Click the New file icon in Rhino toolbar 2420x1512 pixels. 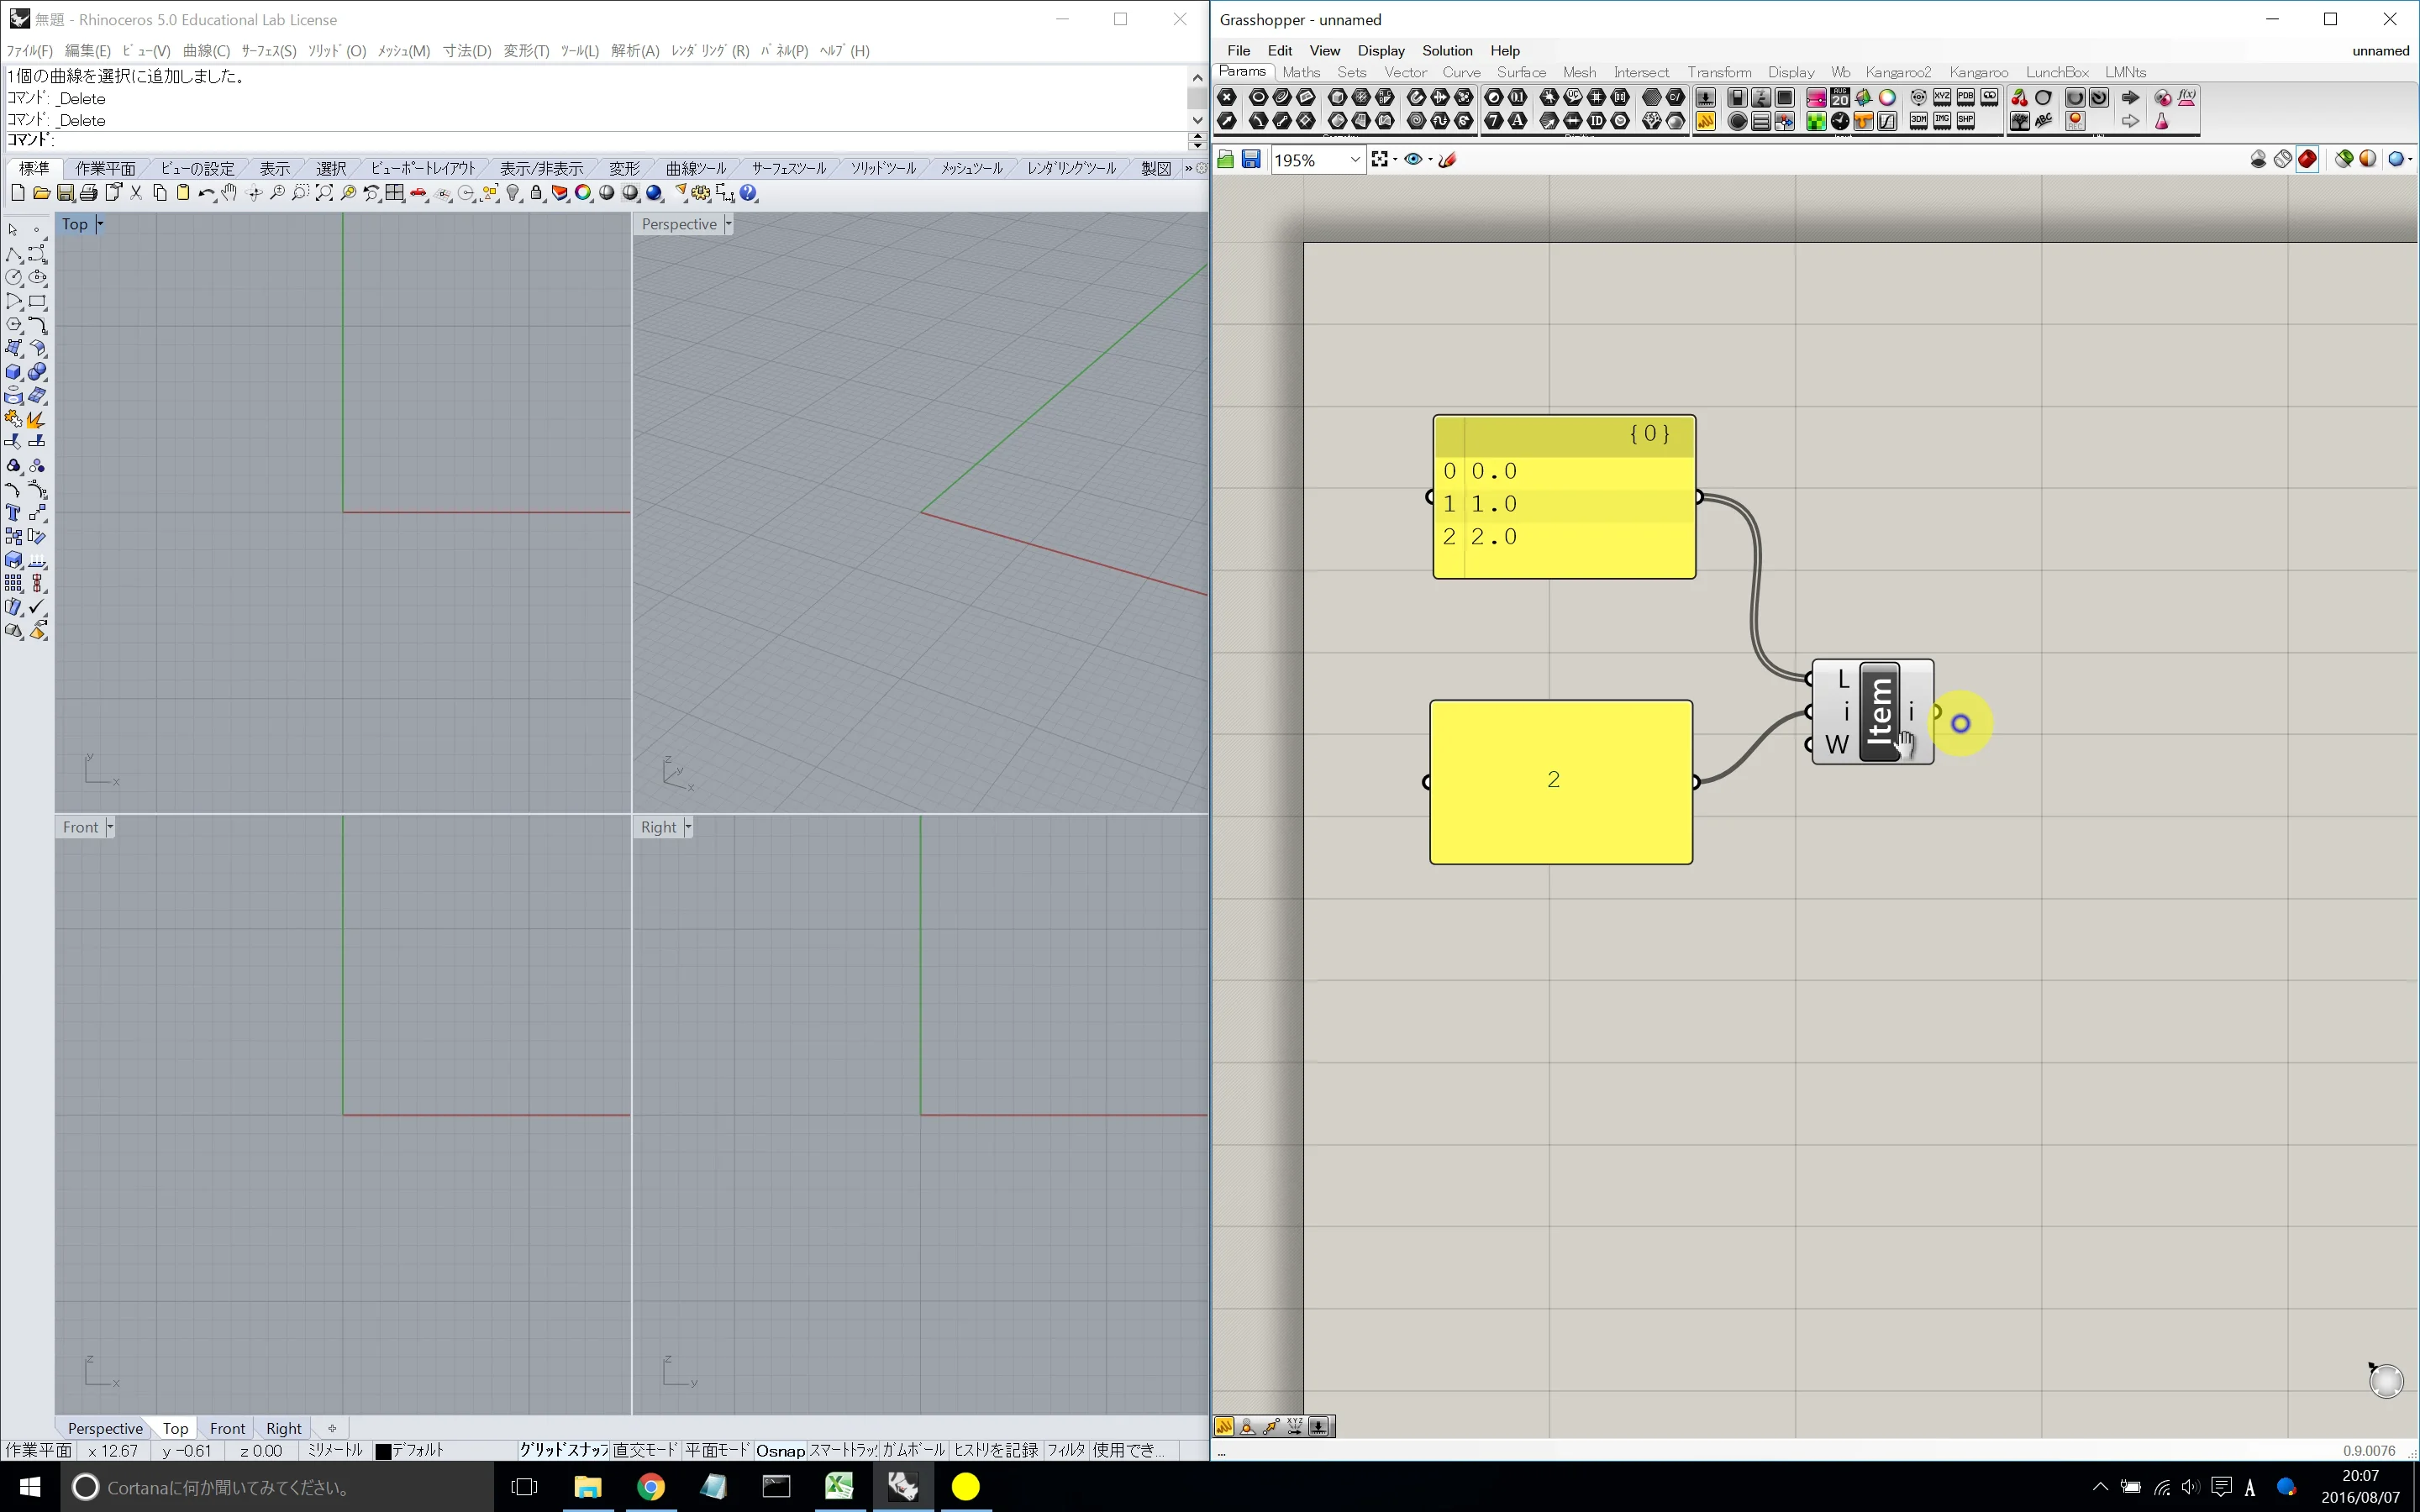[17, 193]
